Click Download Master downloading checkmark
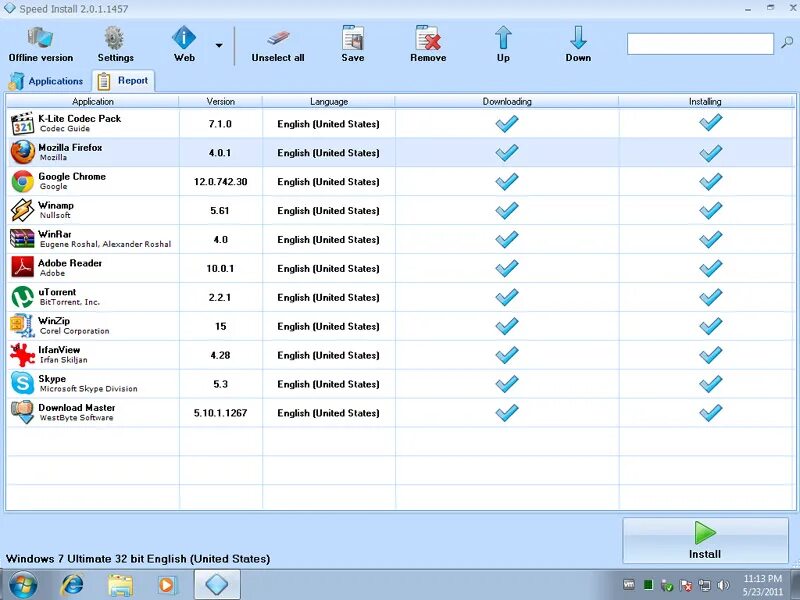800x600 pixels. point(507,412)
